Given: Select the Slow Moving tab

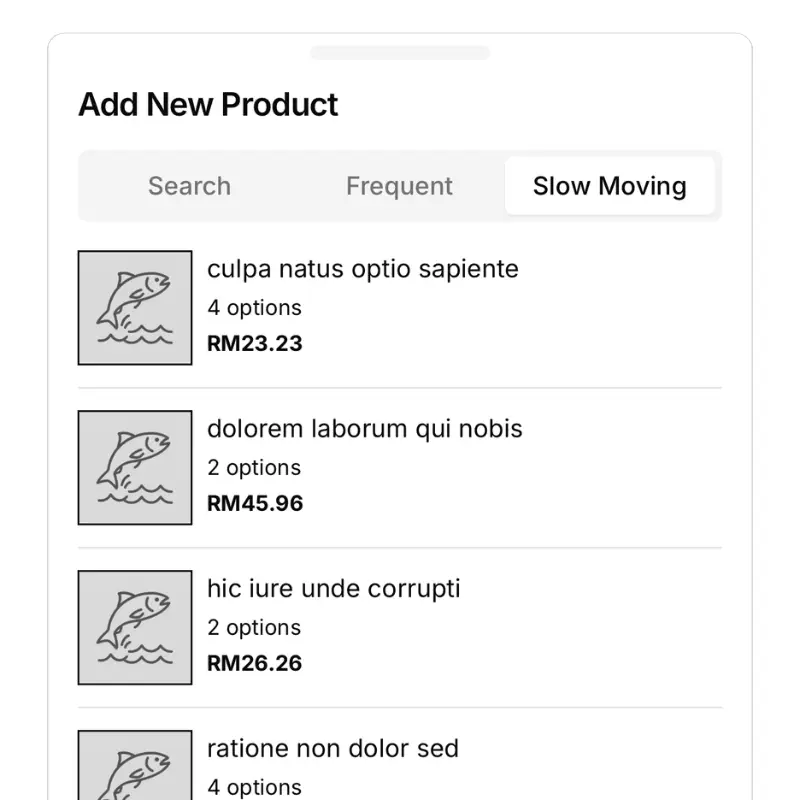Looking at the screenshot, I should 610,186.
